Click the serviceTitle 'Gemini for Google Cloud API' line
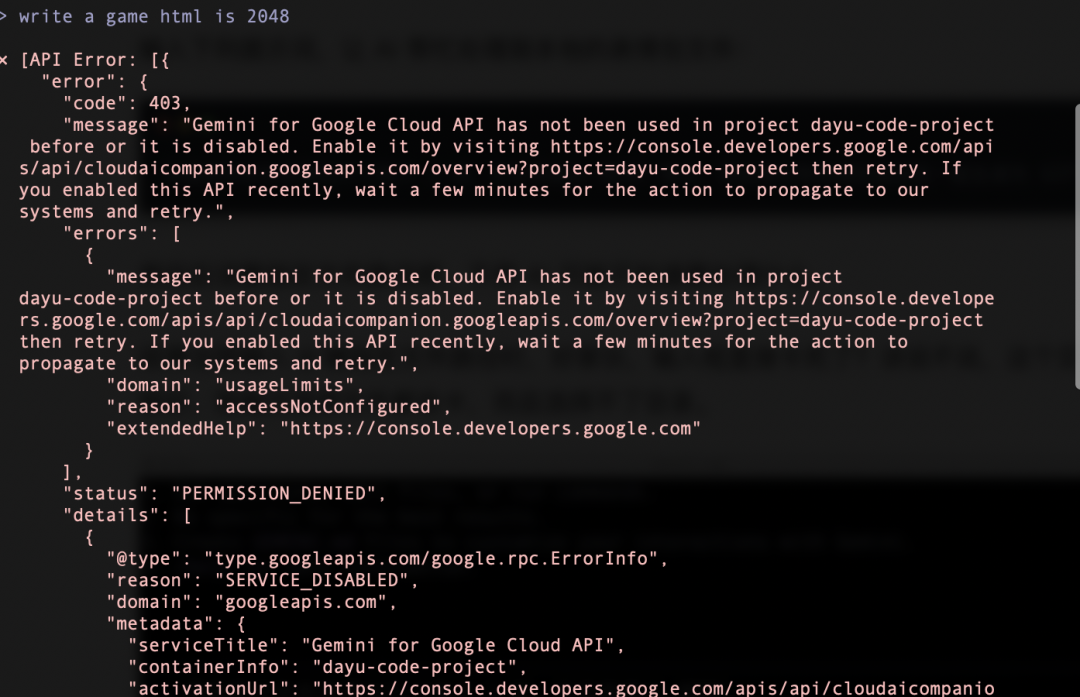The height and width of the screenshot is (697, 1080). [x=376, y=645]
